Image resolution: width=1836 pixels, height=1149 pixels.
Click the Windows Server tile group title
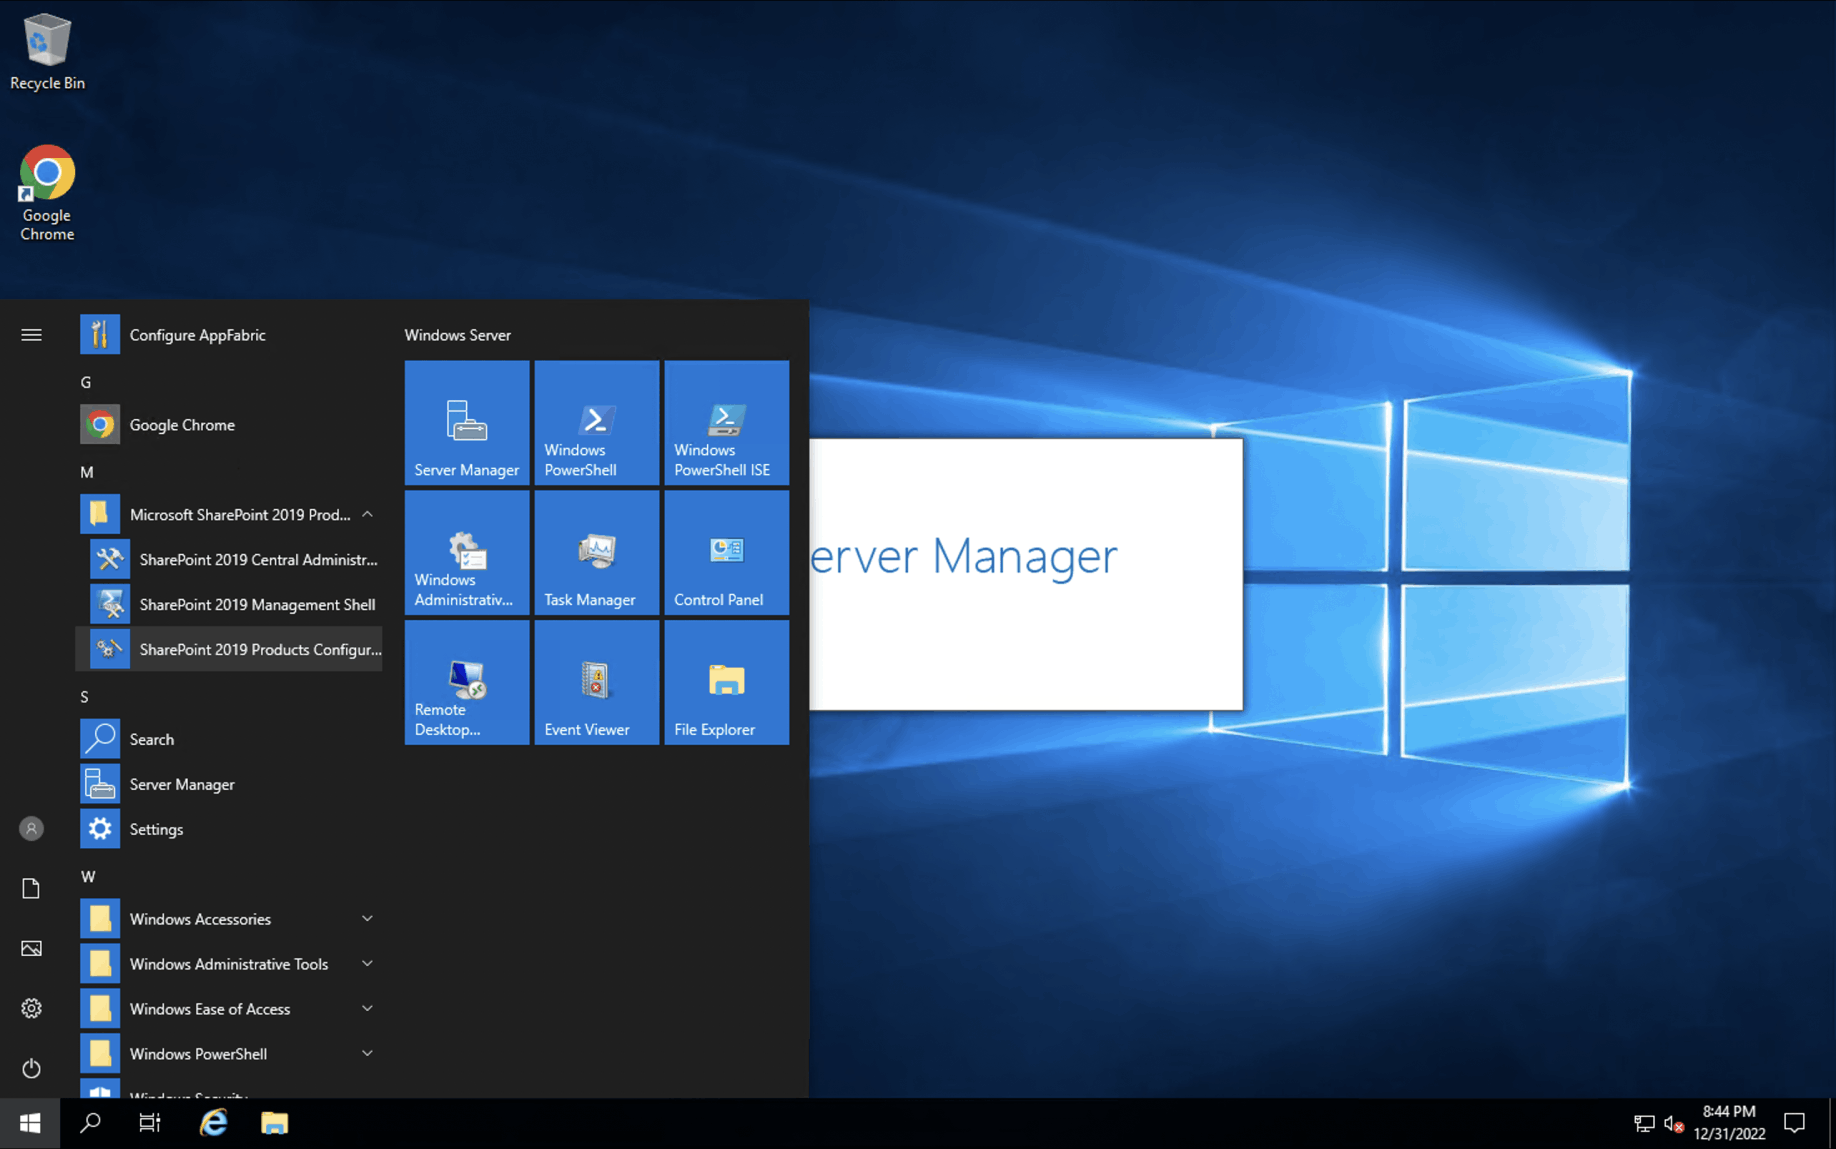(x=458, y=335)
